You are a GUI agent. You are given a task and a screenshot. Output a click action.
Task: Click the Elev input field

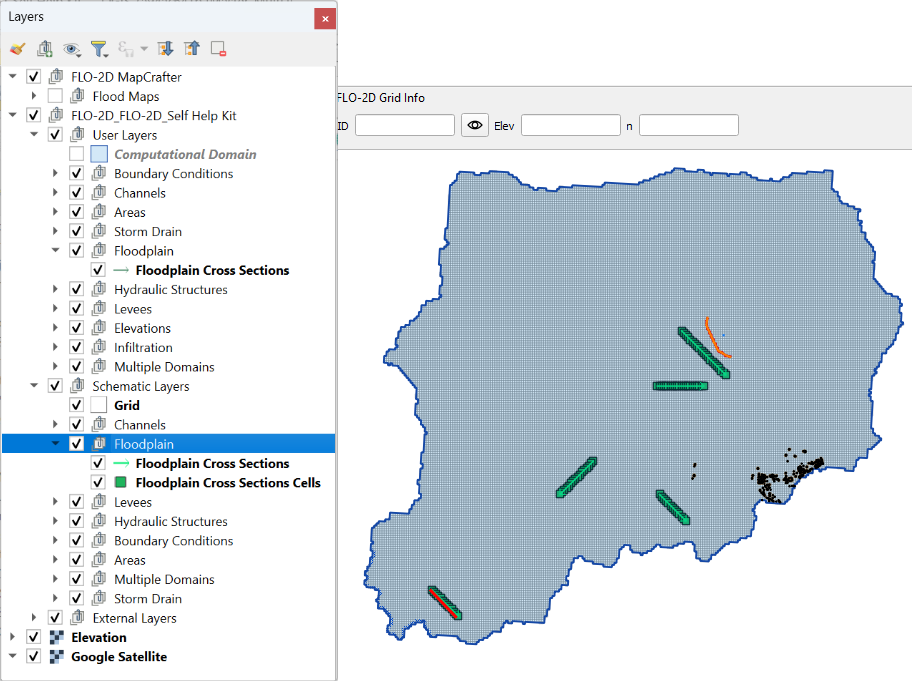click(570, 125)
